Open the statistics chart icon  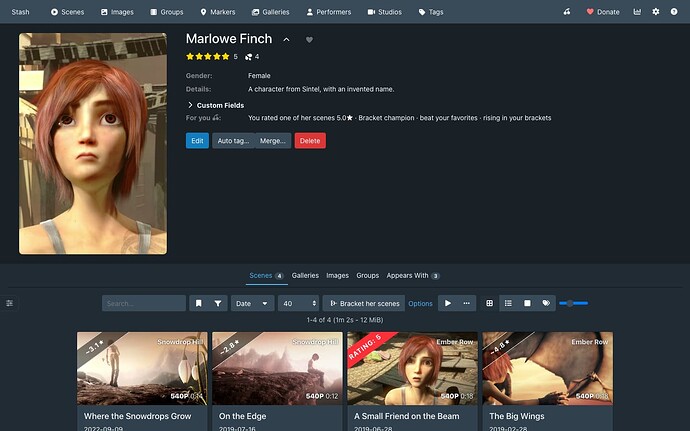[x=637, y=12]
